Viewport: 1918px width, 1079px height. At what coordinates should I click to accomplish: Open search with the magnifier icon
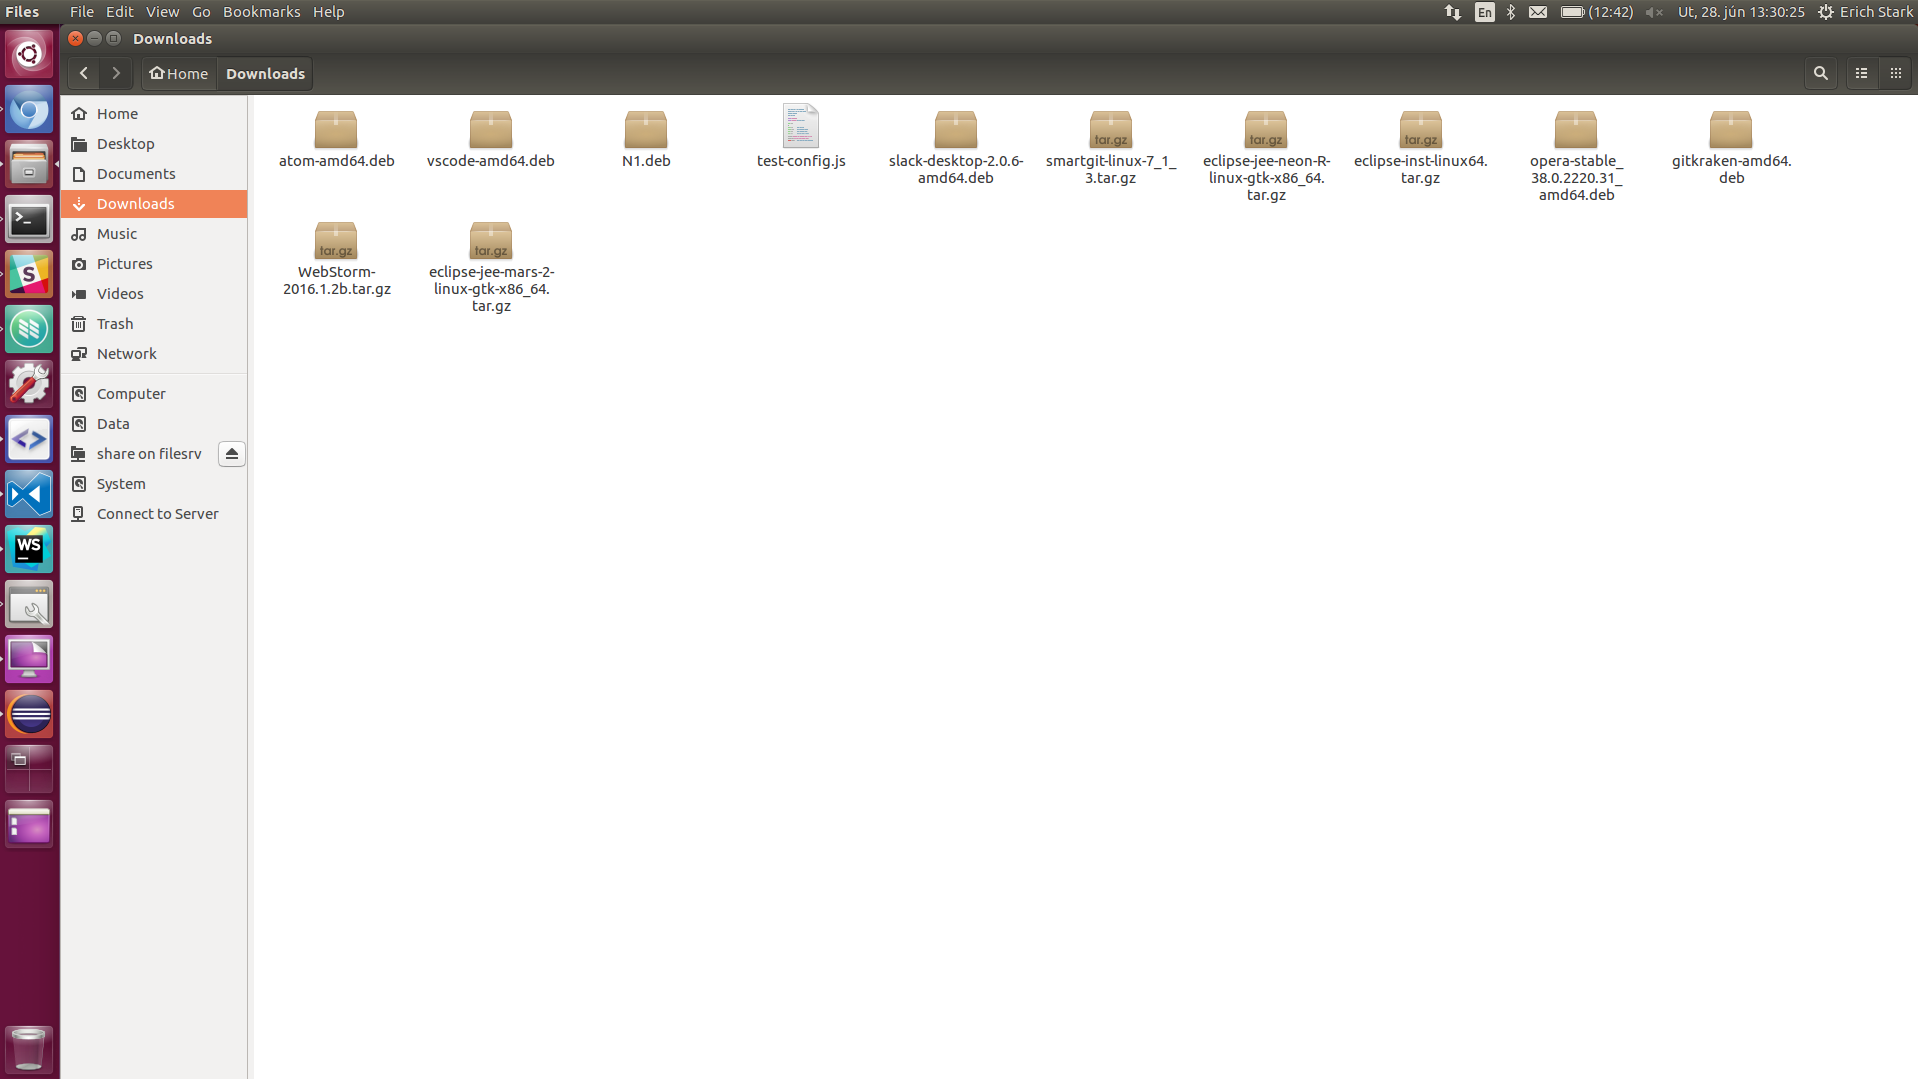pyautogui.click(x=1820, y=73)
